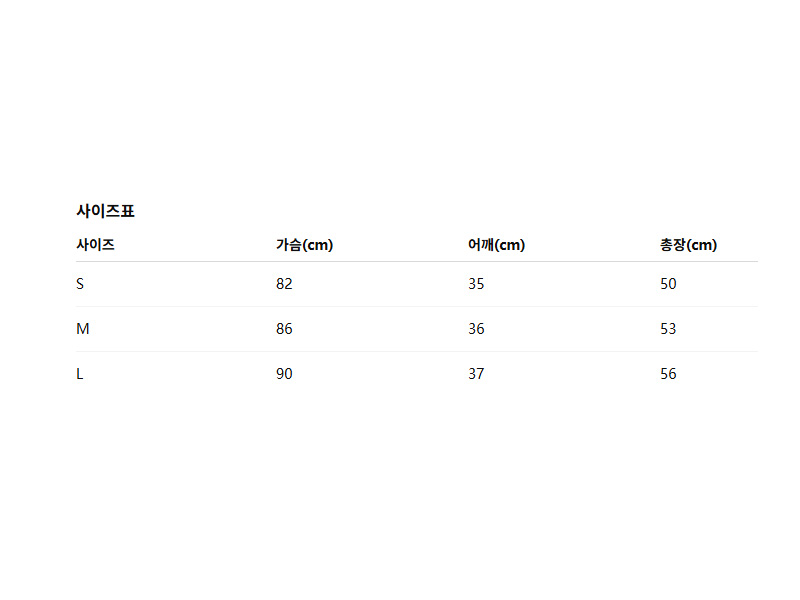Screen dimensions: 800x600
Task: Click the 총장 word in length header
Action: click(673, 245)
